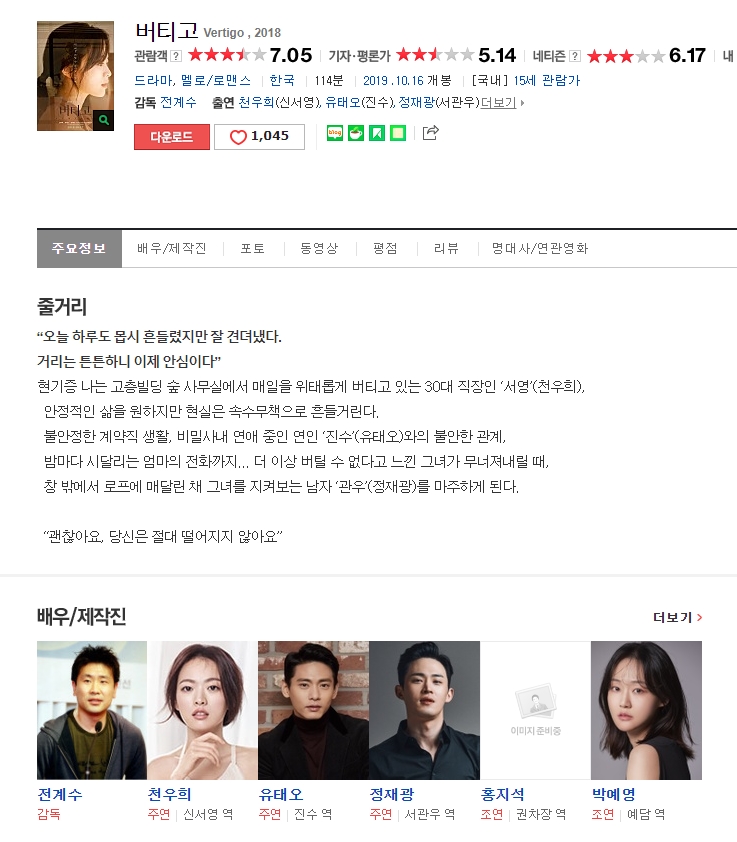Viewport: 737px width, 842px height.
Task: Click the magnifier icon on movie poster
Action: [x=104, y=120]
